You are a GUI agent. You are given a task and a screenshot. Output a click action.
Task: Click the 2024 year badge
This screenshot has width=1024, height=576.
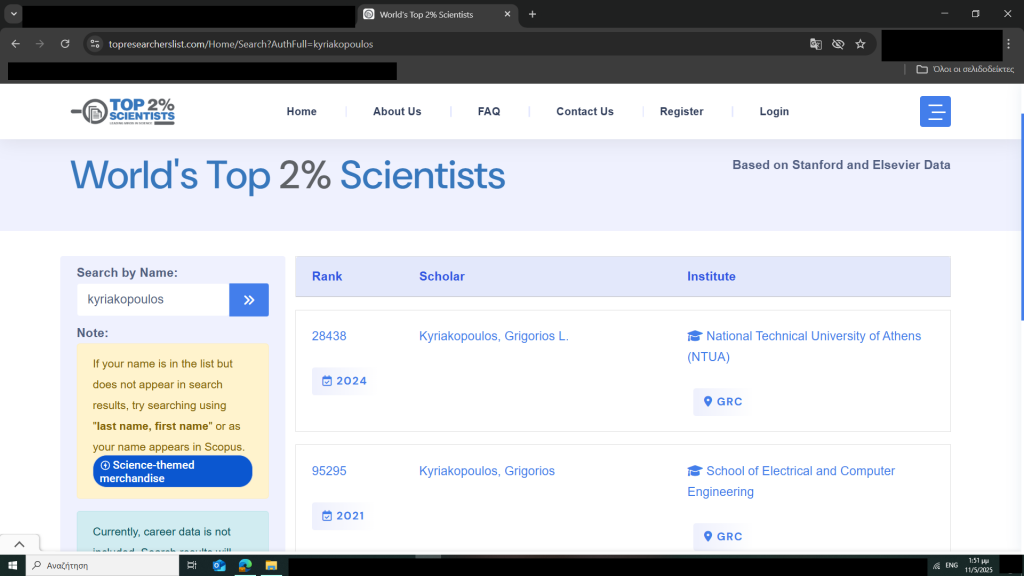click(x=344, y=381)
